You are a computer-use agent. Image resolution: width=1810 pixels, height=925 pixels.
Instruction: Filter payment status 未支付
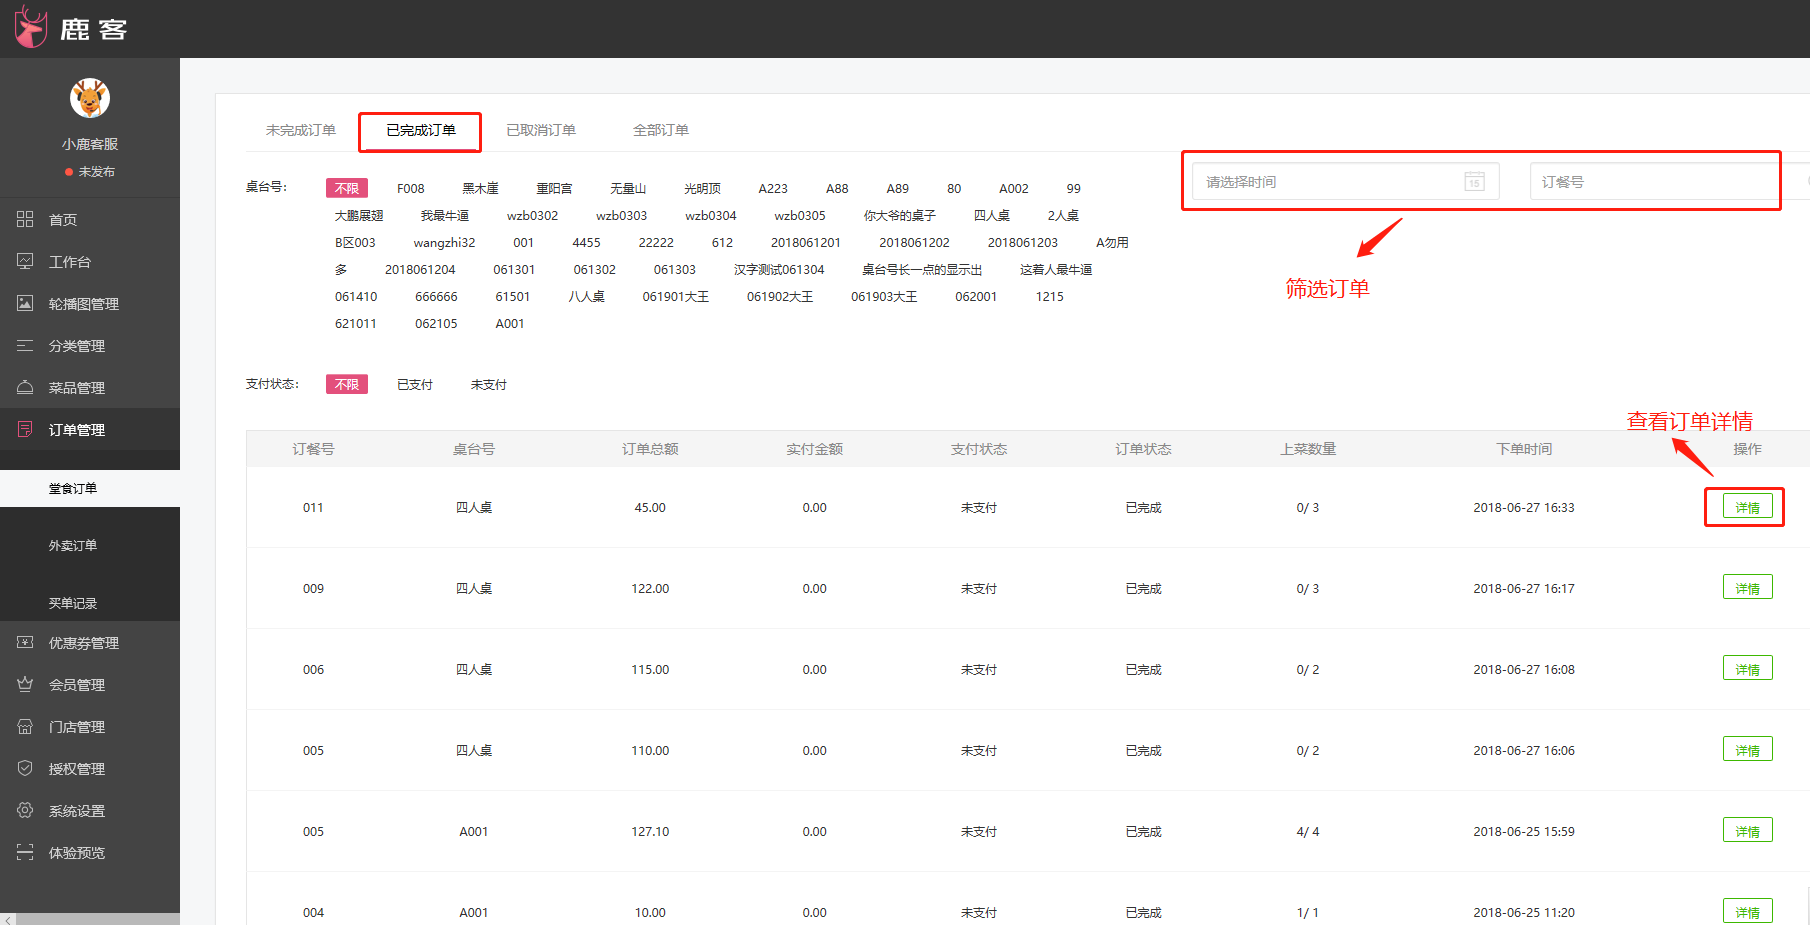489,384
